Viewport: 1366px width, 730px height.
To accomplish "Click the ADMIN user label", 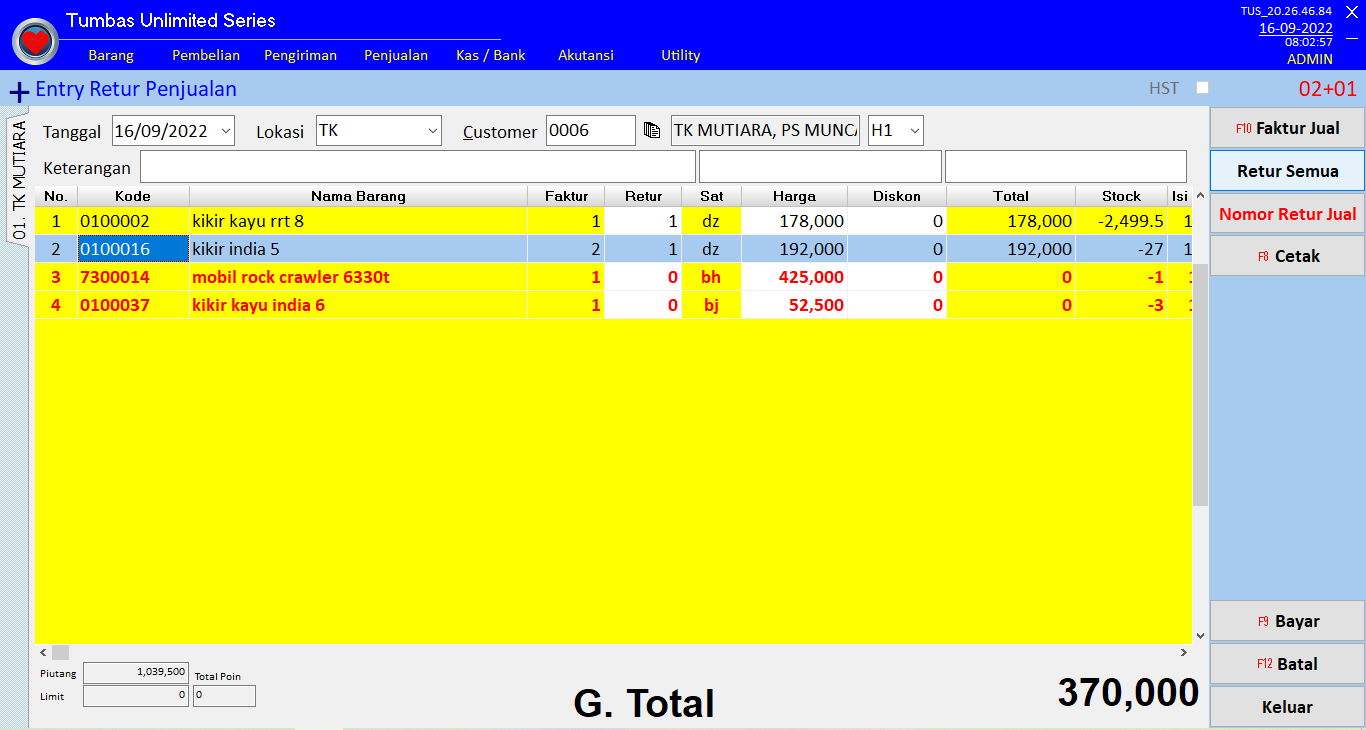I will pos(1309,59).
